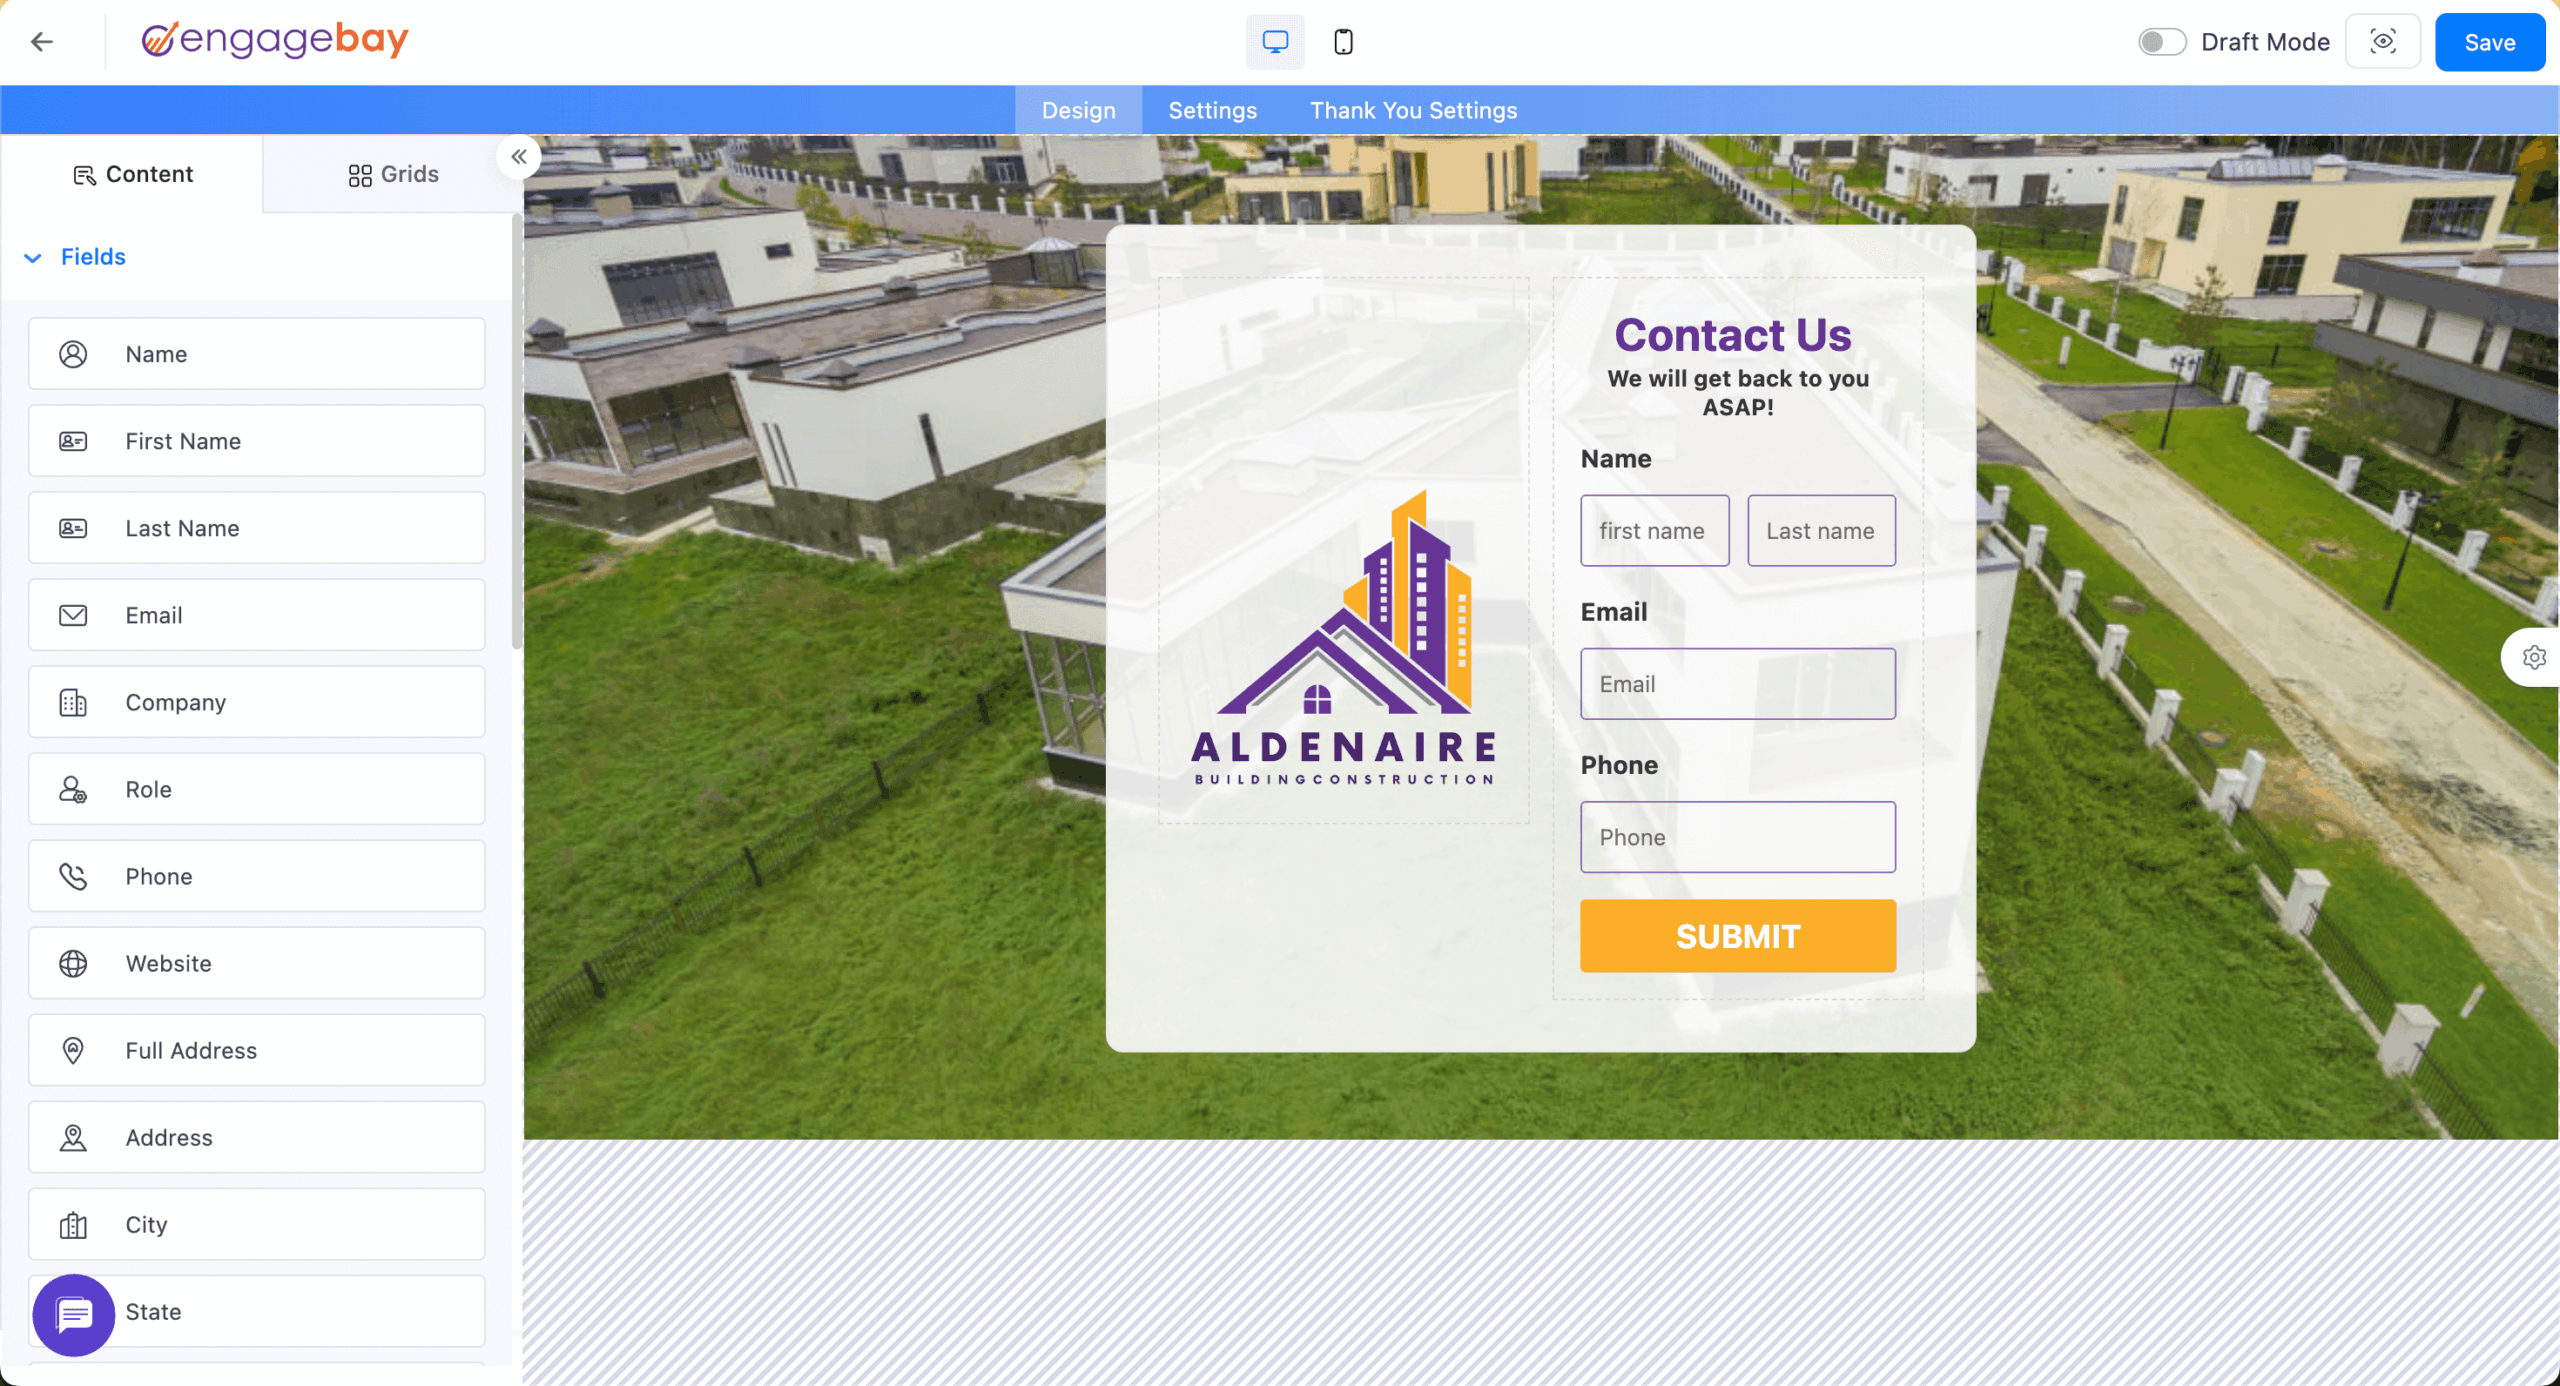Save the form
This screenshot has height=1386, width=2560.
pyautogui.click(x=2489, y=42)
